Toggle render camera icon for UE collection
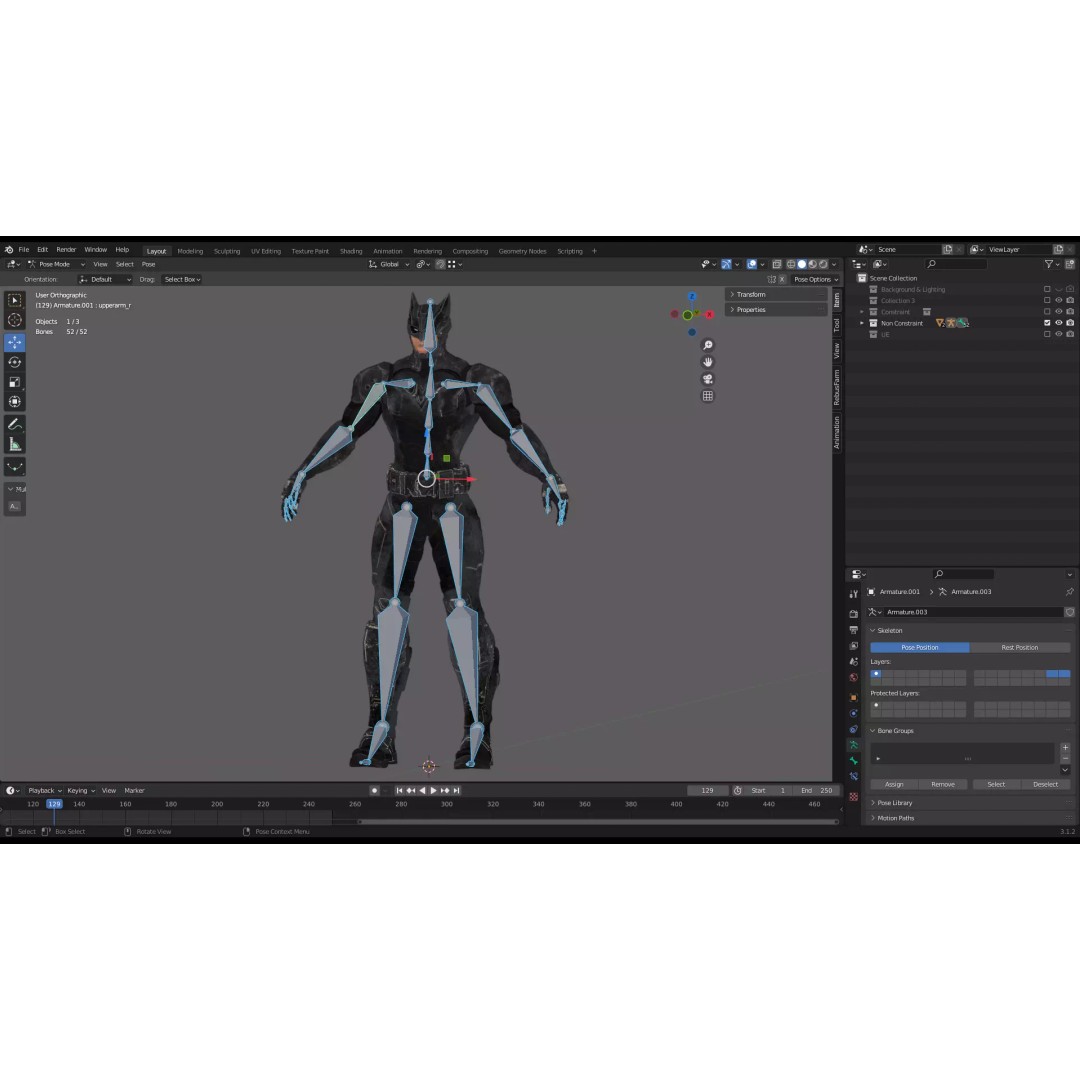The width and height of the screenshot is (1080, 1080). 1070,334
